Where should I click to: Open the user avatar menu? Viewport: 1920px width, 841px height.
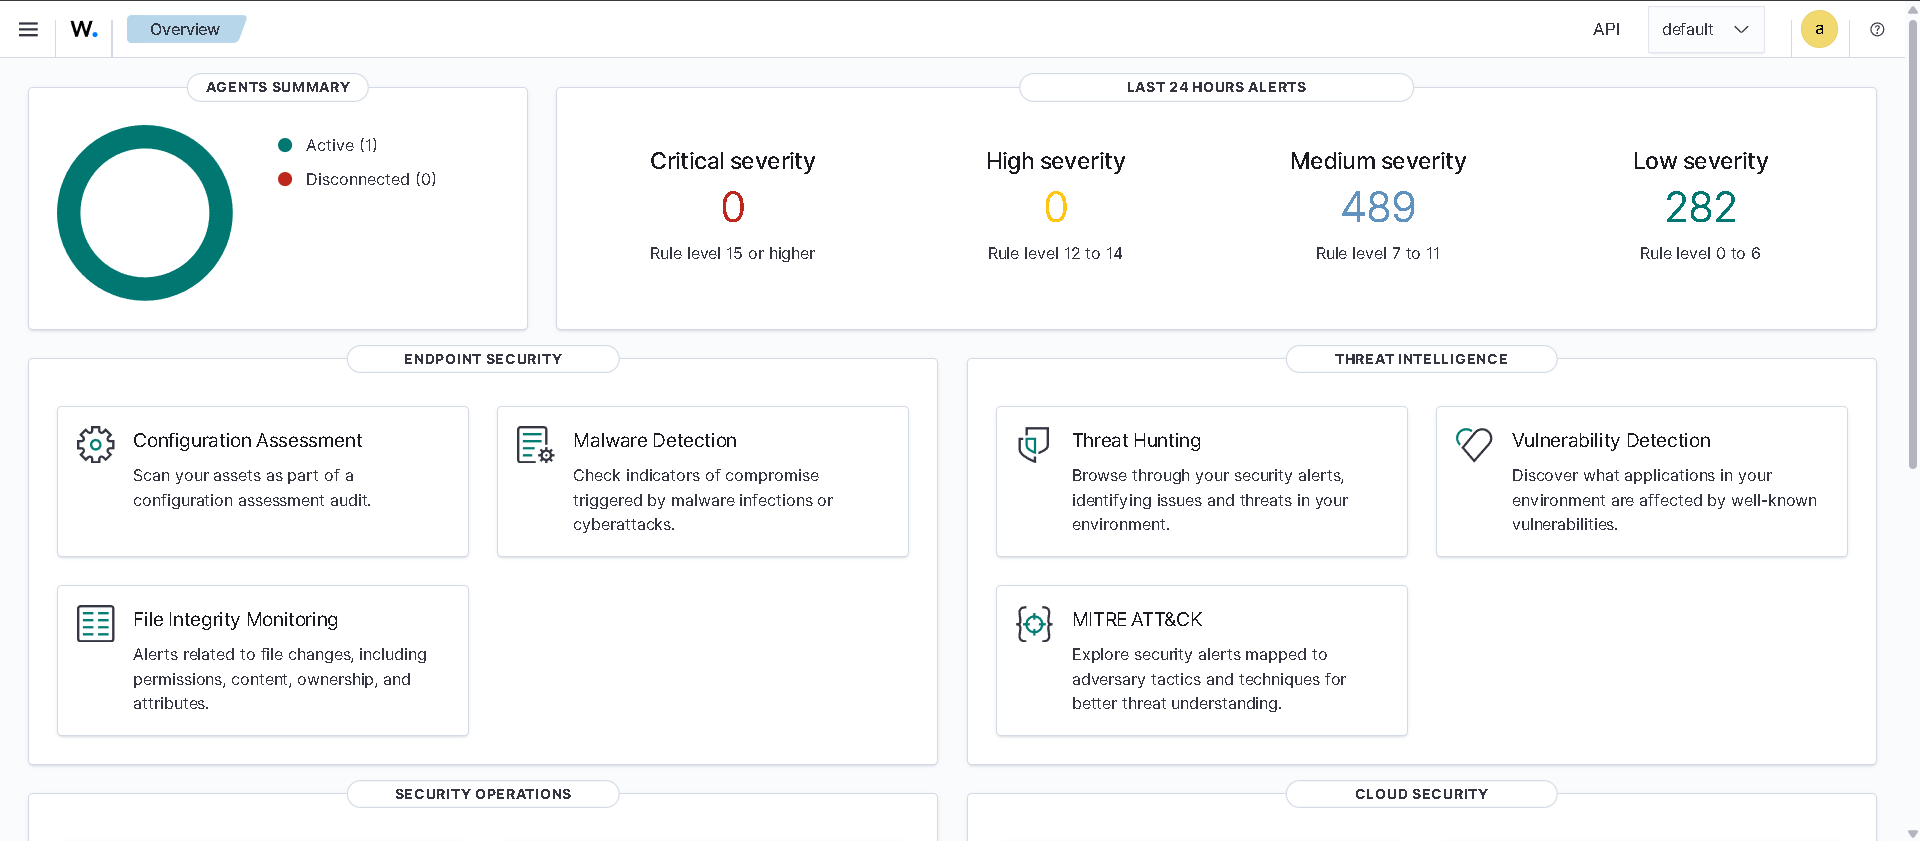click(1819, 29)
